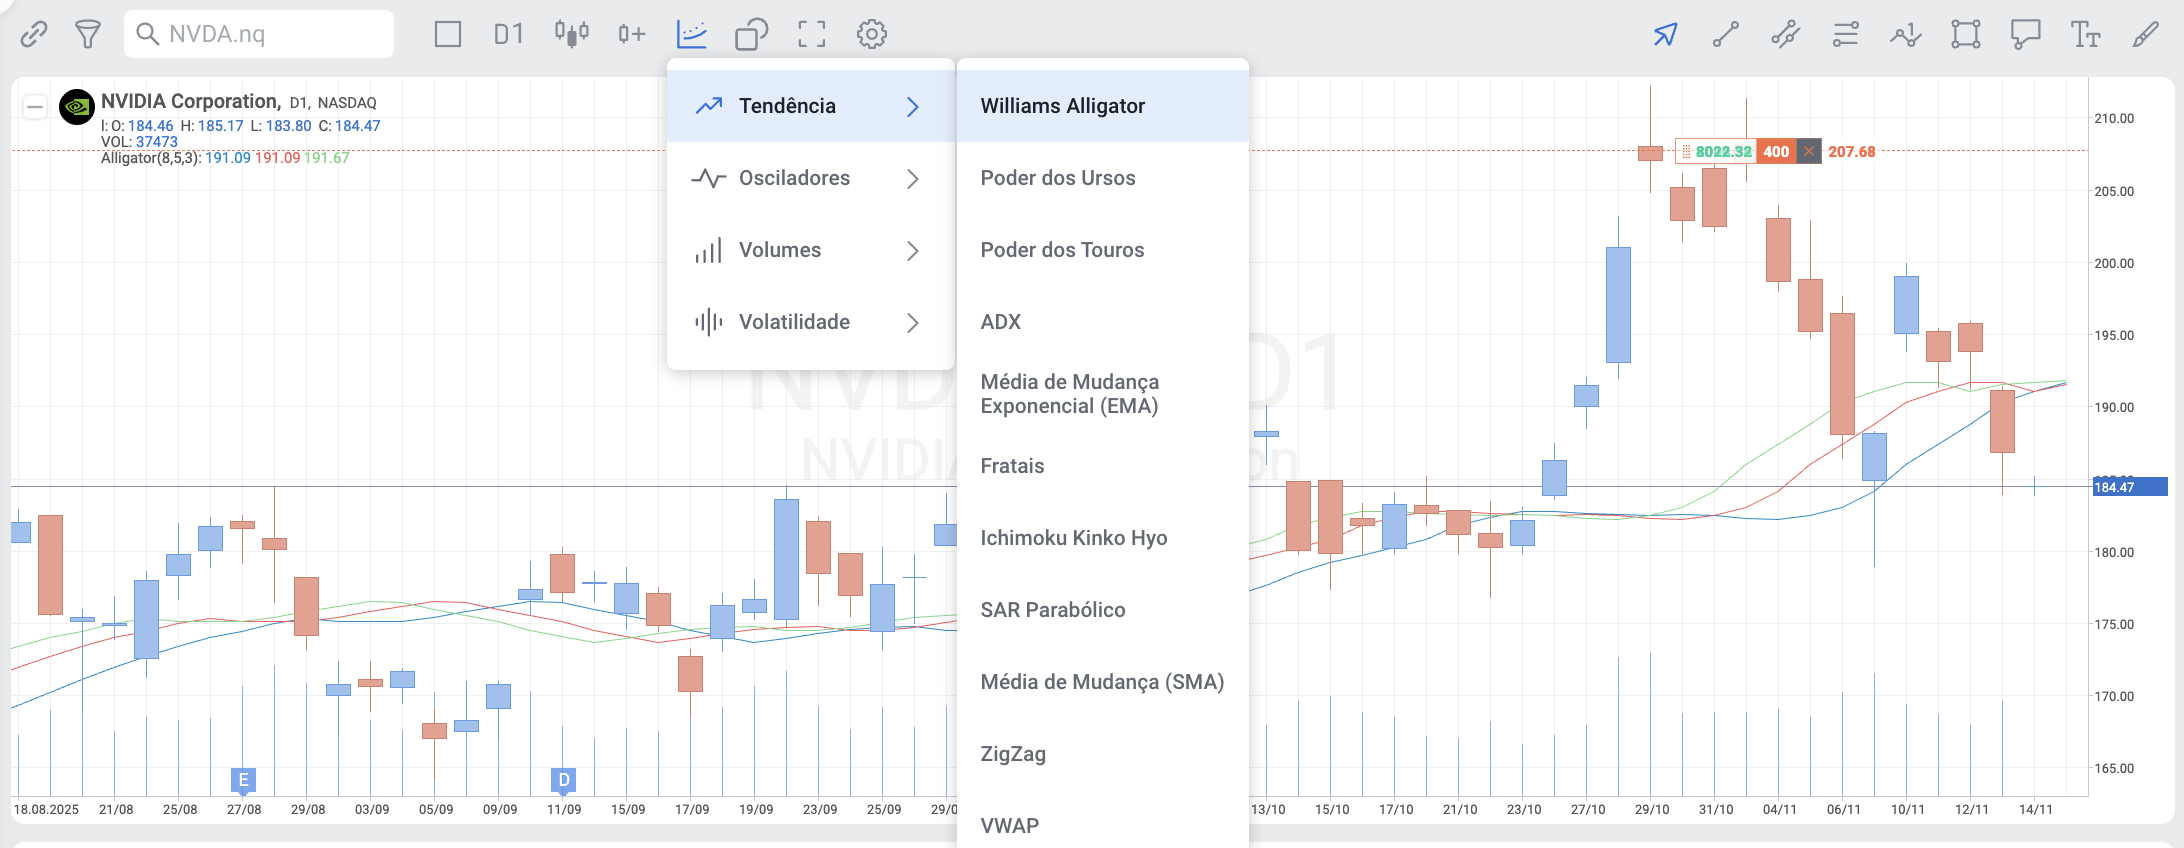Click the 400 order quantity label

pos(1776,152)
